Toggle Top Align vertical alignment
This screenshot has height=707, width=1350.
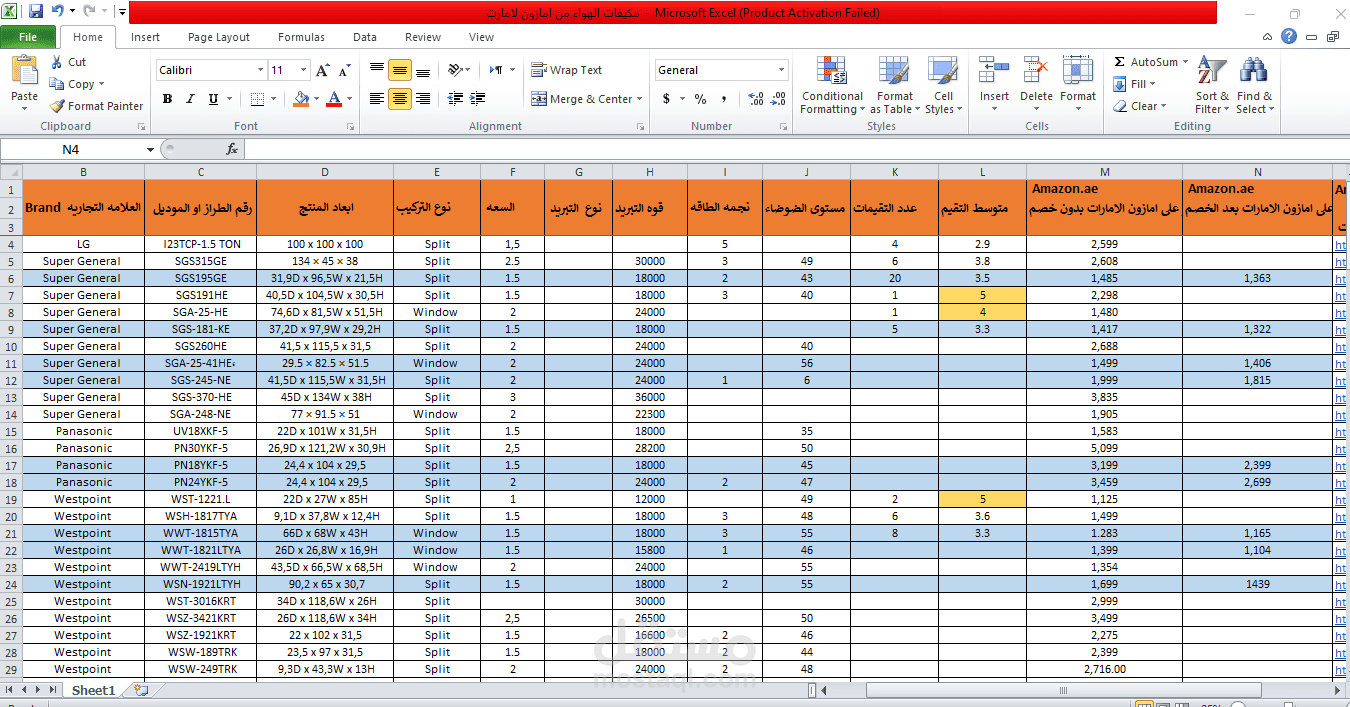[x=377, y=70]
